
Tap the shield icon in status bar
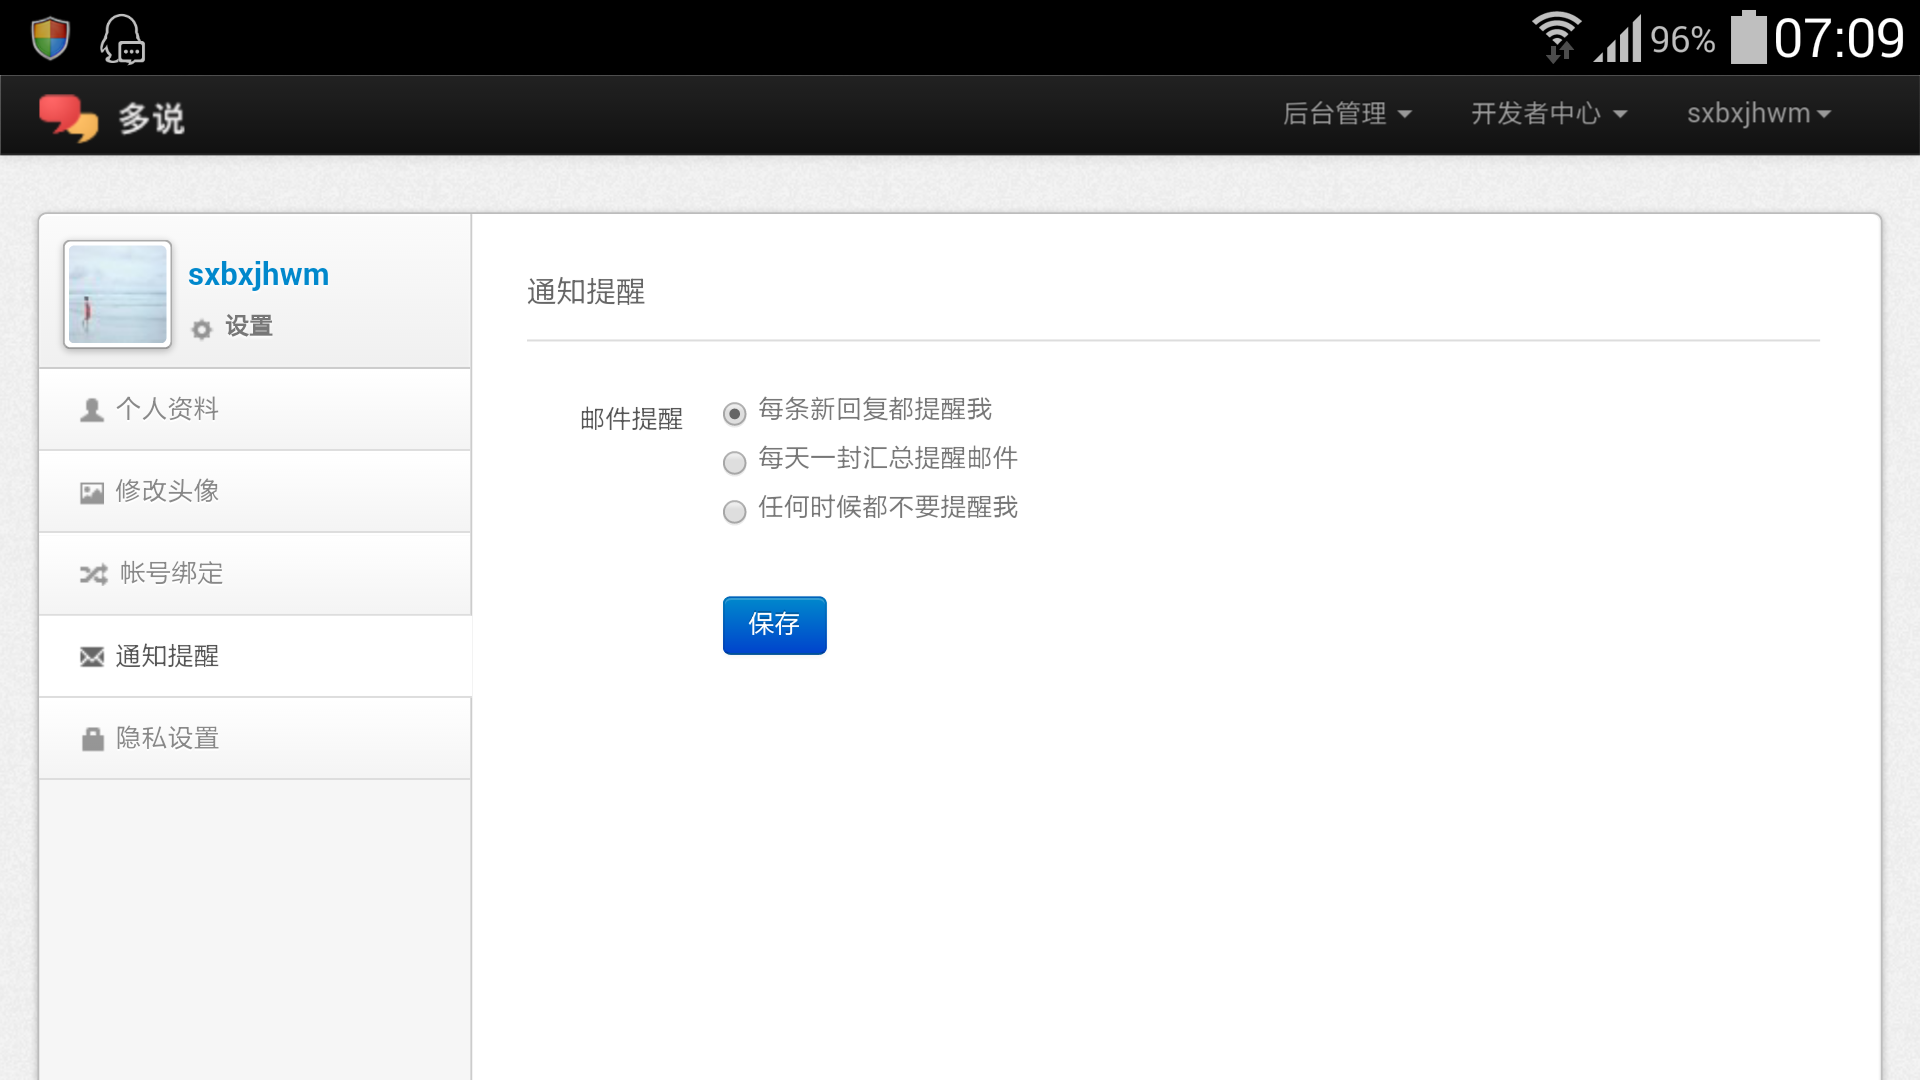point(50,38)
